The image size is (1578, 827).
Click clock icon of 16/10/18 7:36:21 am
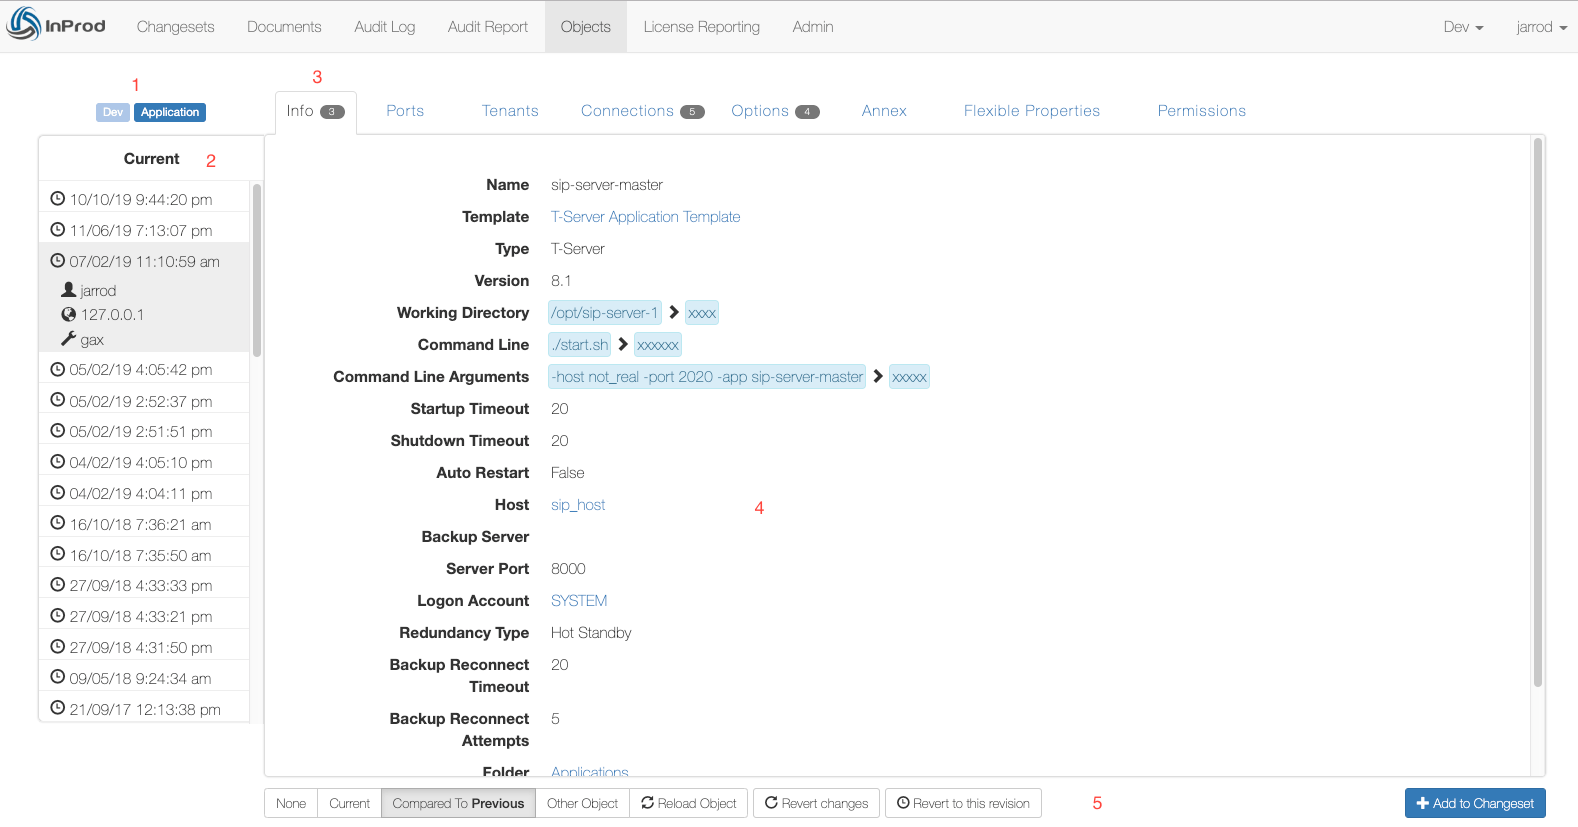coord(58,523)
